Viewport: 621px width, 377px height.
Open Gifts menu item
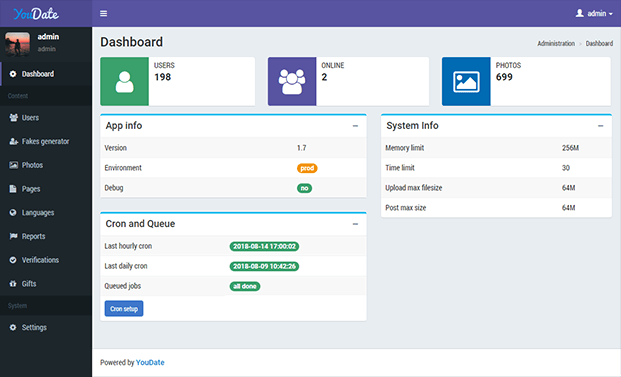[x=46, y=284]
